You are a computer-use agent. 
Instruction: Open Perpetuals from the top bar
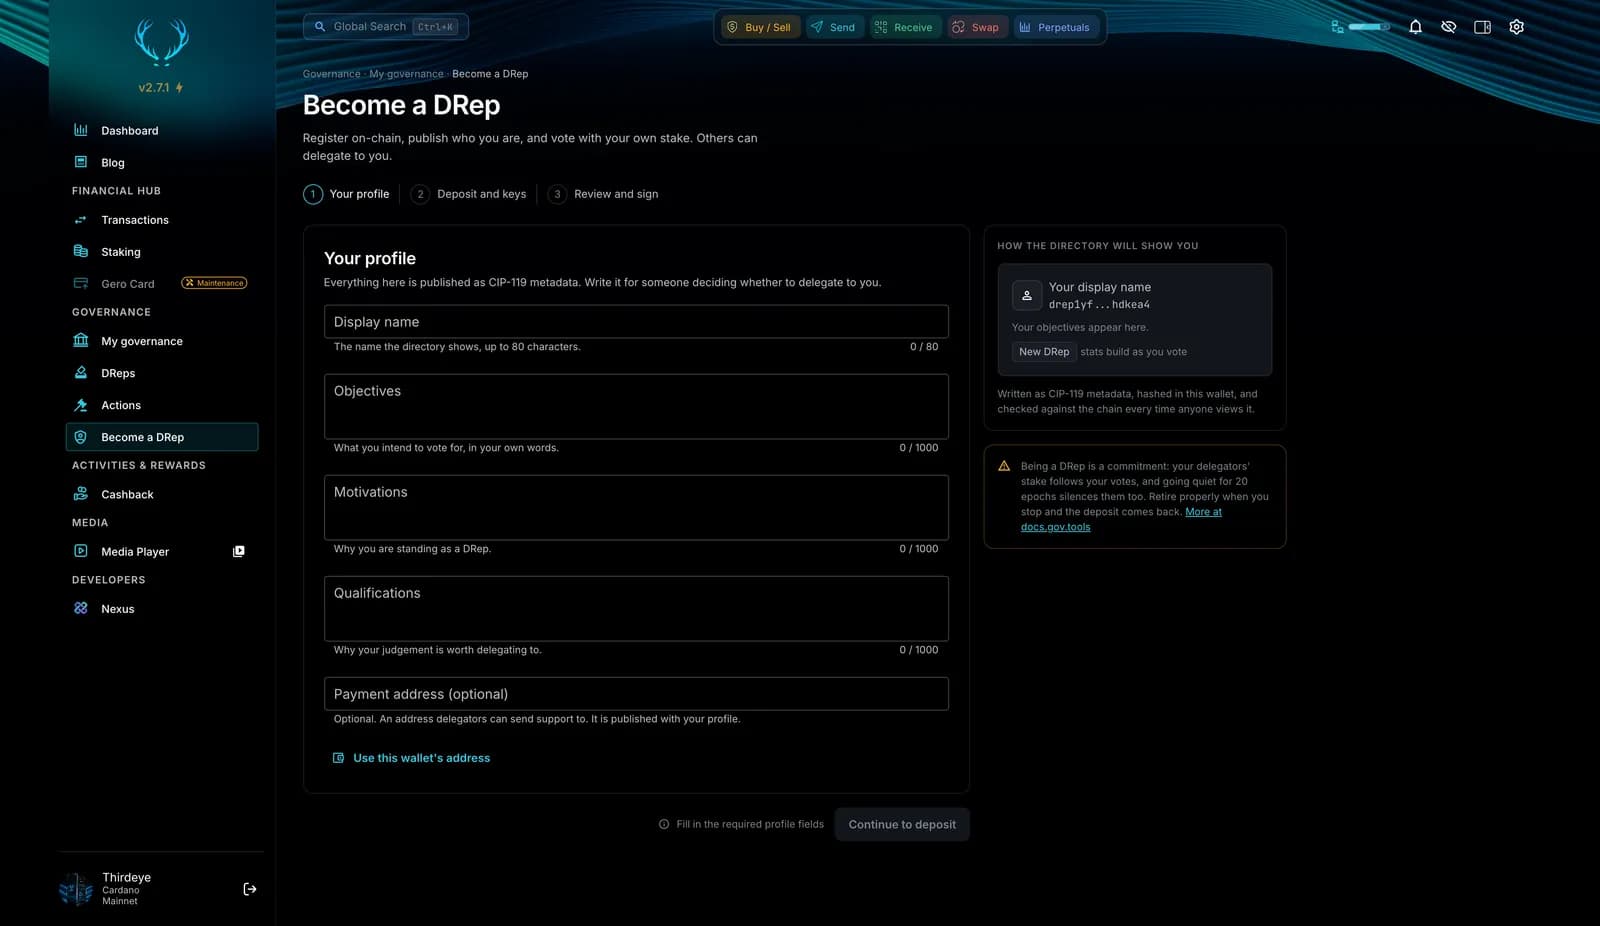coord(1055,27)
